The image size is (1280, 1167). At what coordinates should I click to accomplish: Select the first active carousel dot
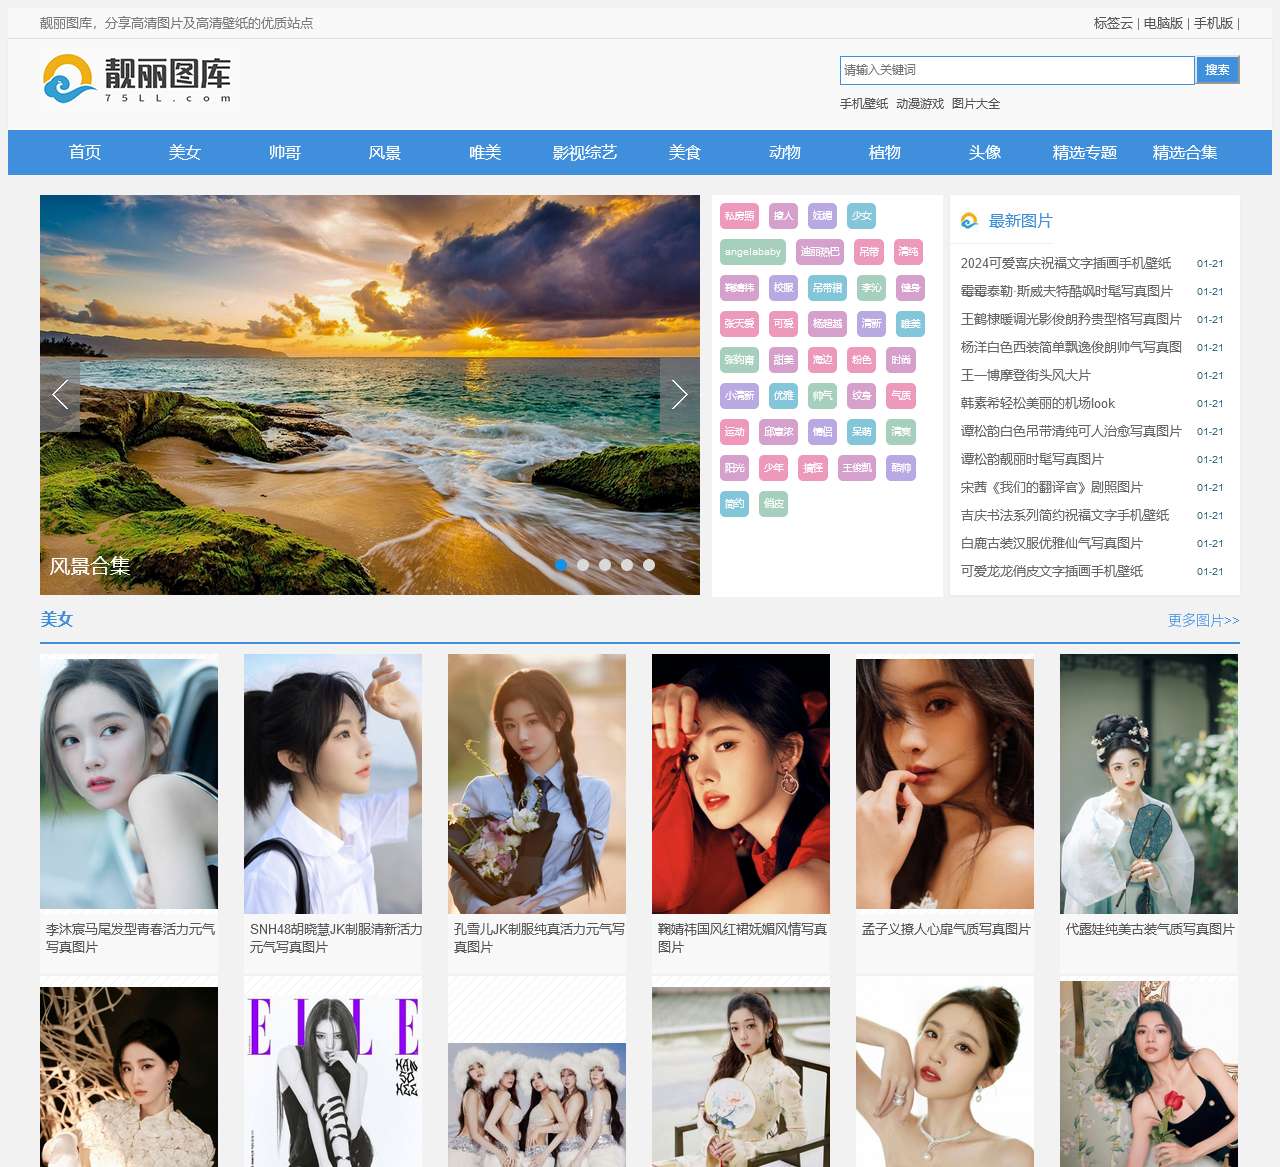pyautogui.click(x=561, y=565)
